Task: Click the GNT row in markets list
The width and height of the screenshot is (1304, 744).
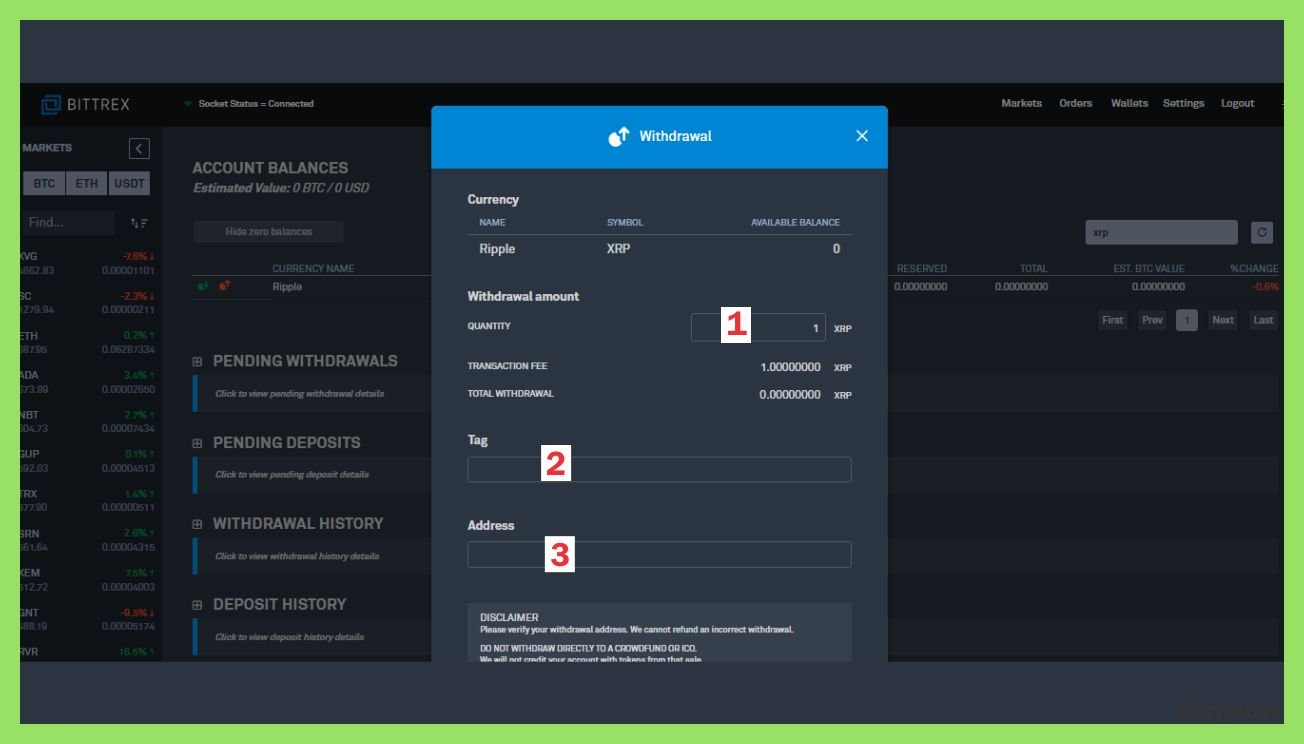Action: click(x=88, y=620)
